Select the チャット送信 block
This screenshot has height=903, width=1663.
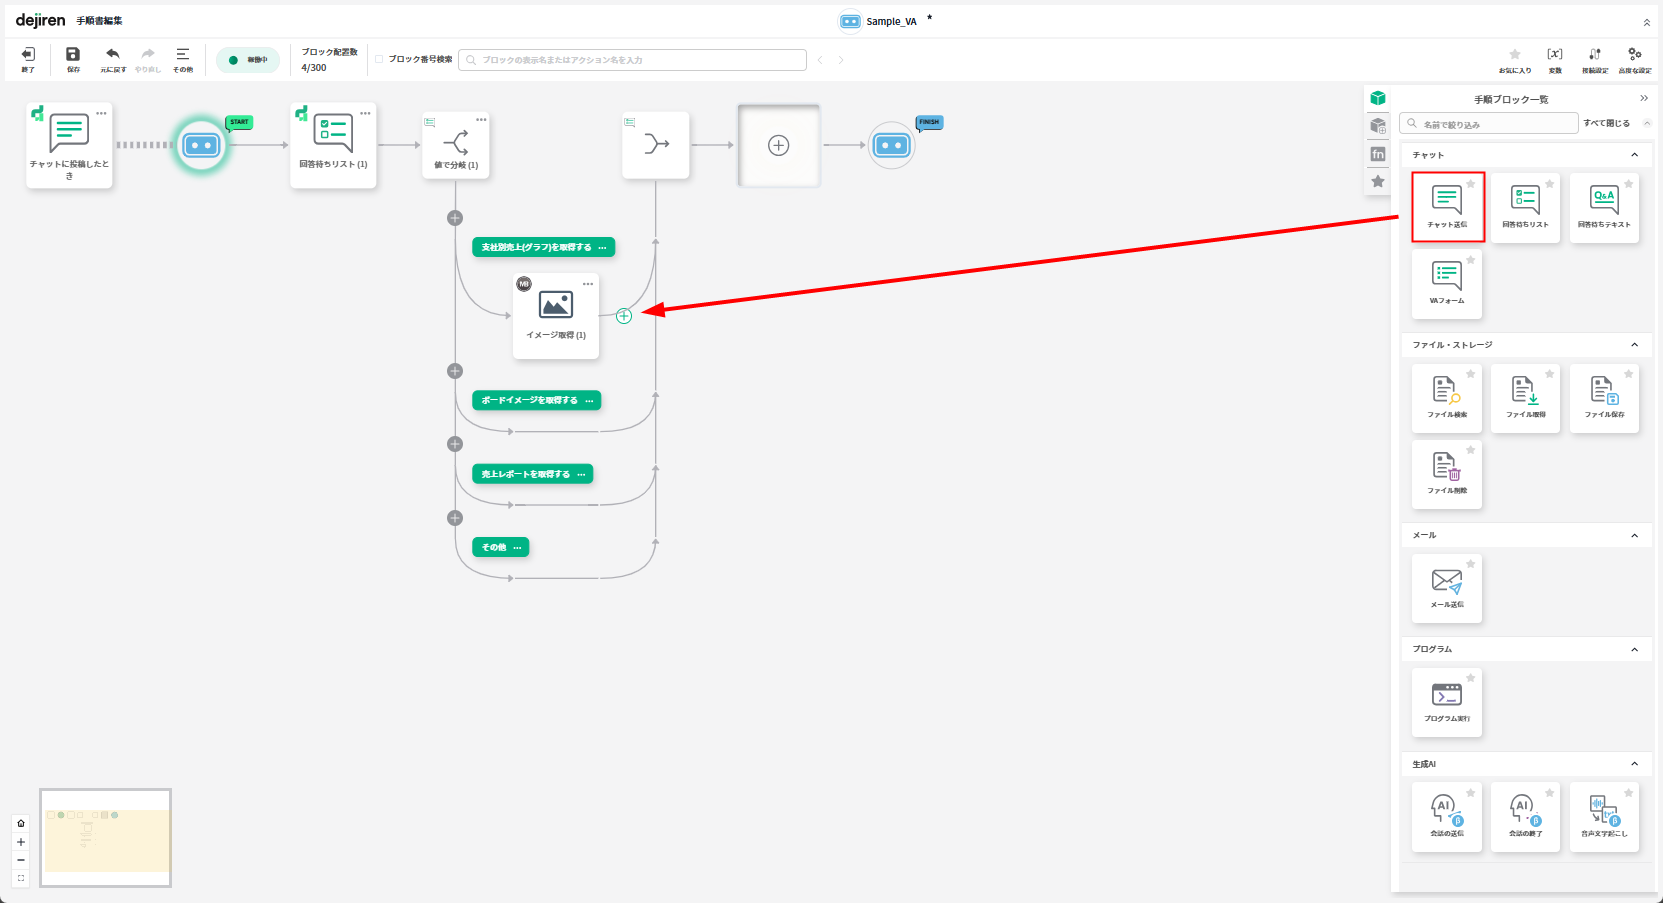coord(1447,206)
